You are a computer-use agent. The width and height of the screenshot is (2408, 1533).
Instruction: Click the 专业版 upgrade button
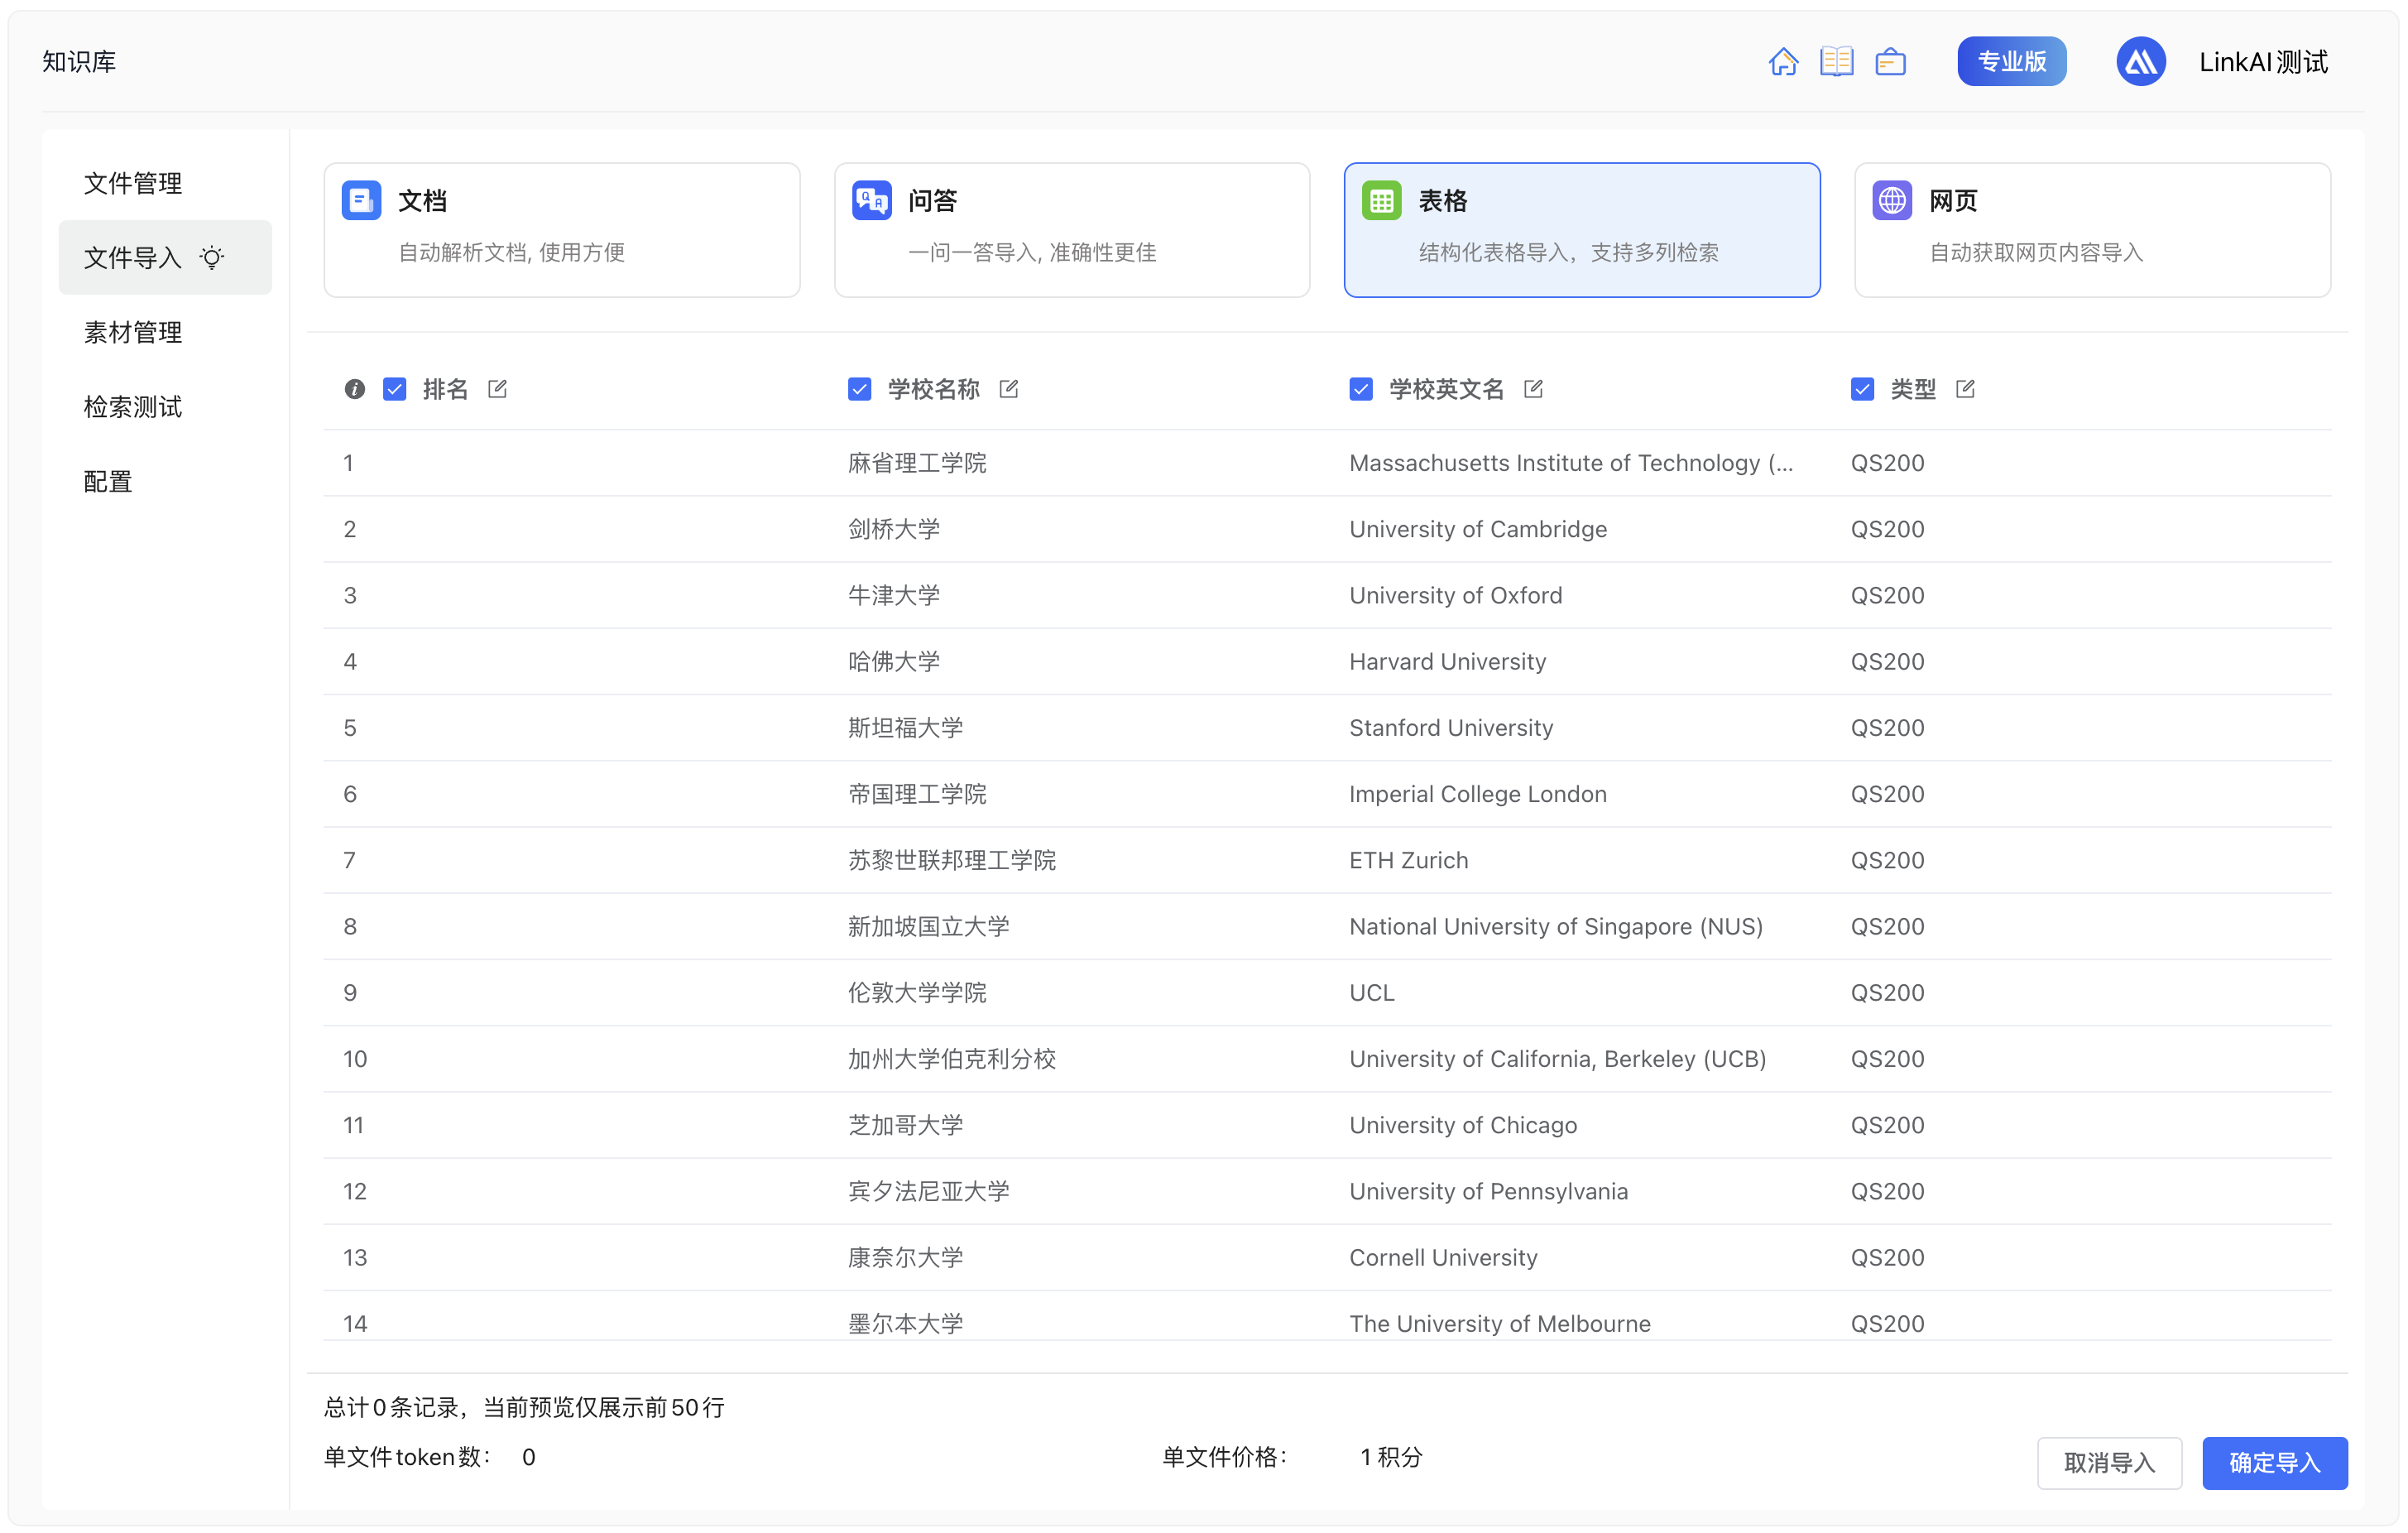[x=2012, y=61]
